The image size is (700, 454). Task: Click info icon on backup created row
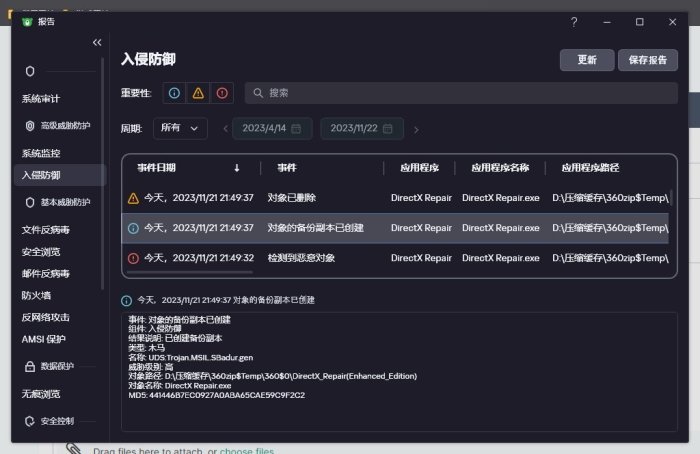point(133,228)
